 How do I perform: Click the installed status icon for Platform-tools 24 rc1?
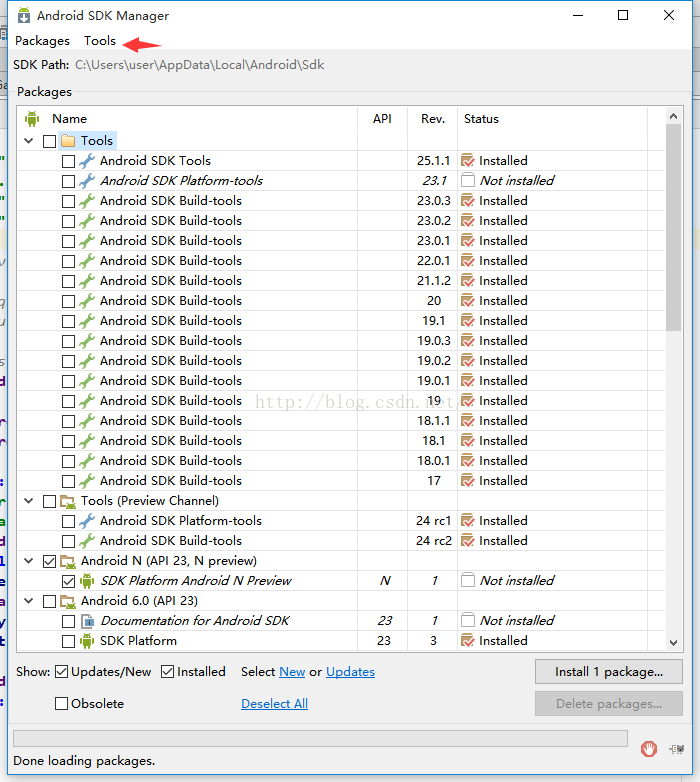[468, 521]
